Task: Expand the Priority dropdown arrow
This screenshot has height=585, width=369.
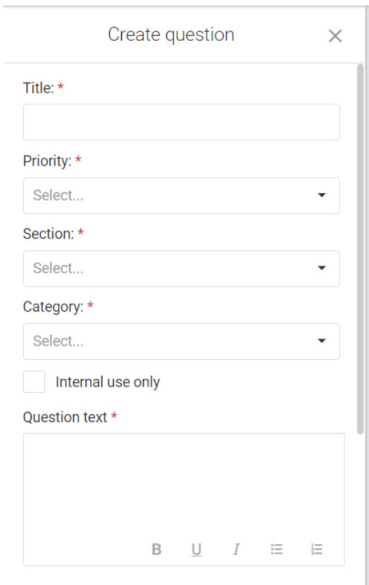Action: tap(322, 195)
